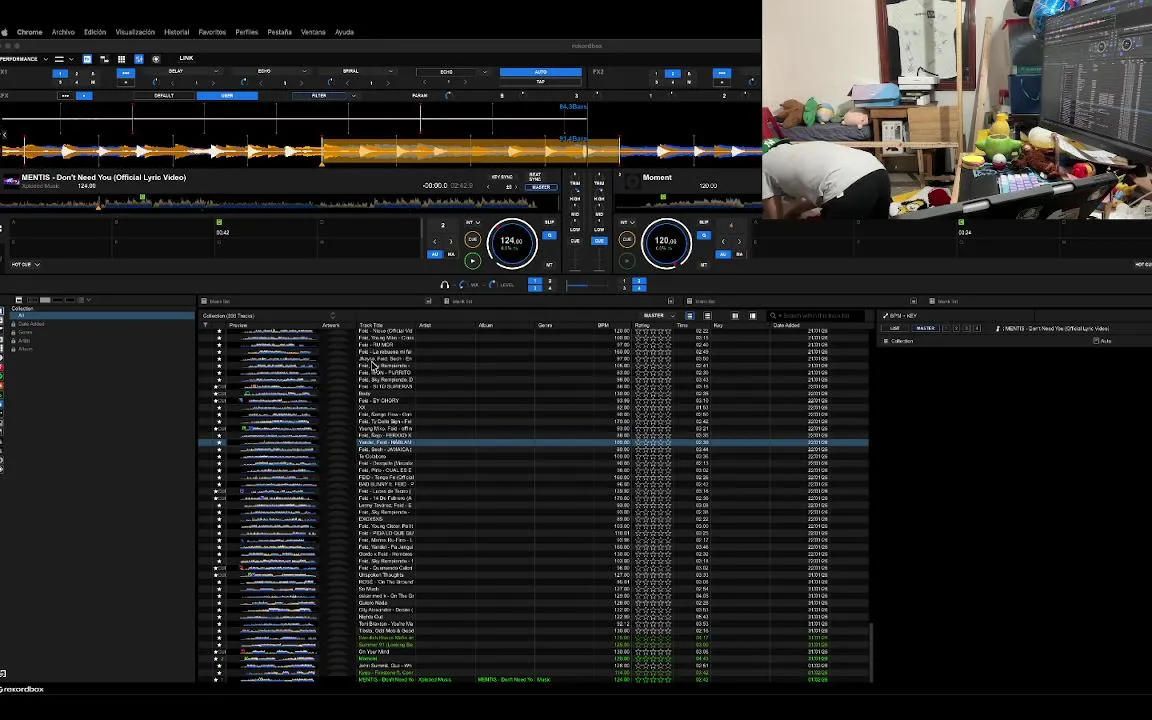This screenshot has width=1152, height=720.
Task: Toggle the Auto checkbox in related tracks
Action: click(1096, 341)
